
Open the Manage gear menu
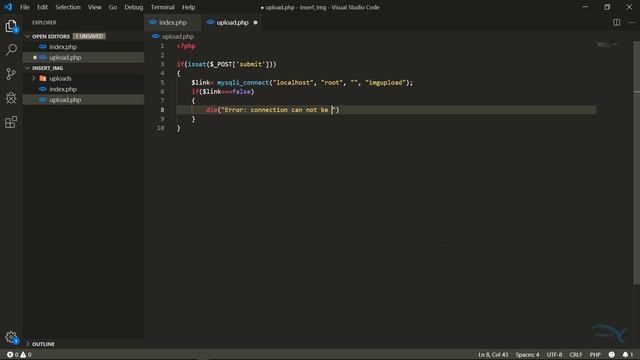tap(11, 337)
